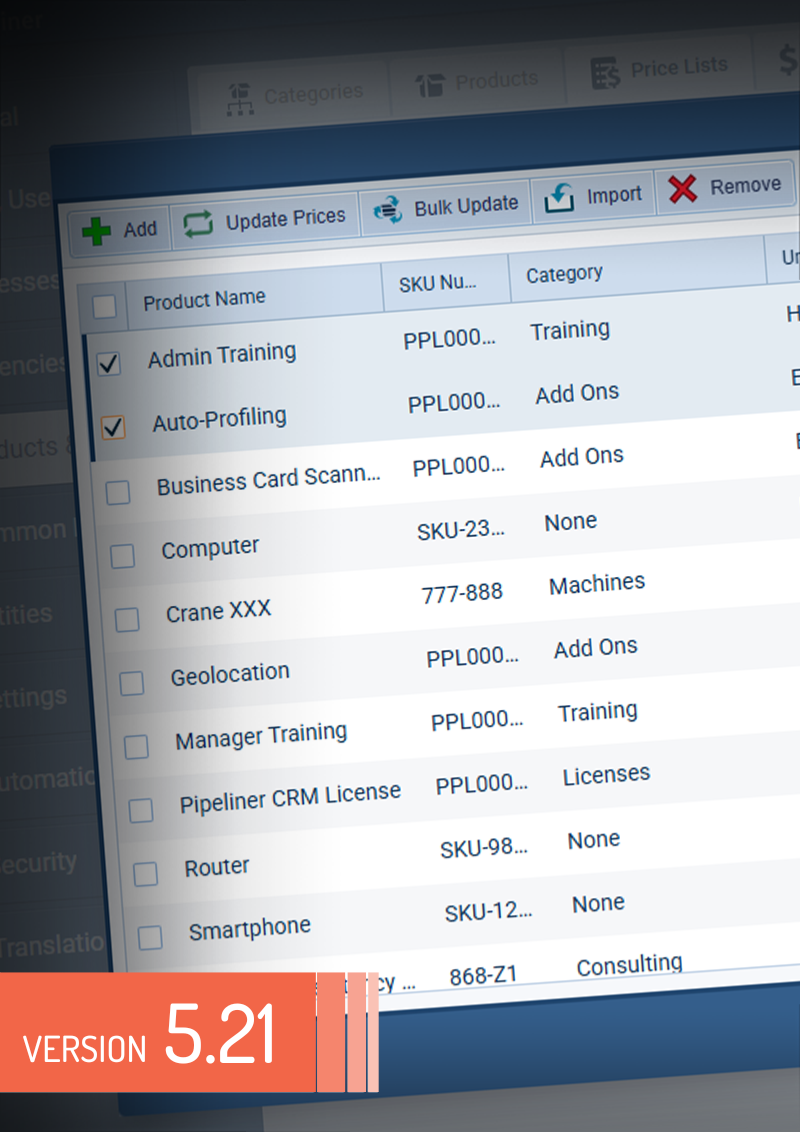Sort by Product Name column header

coord(204,299)
